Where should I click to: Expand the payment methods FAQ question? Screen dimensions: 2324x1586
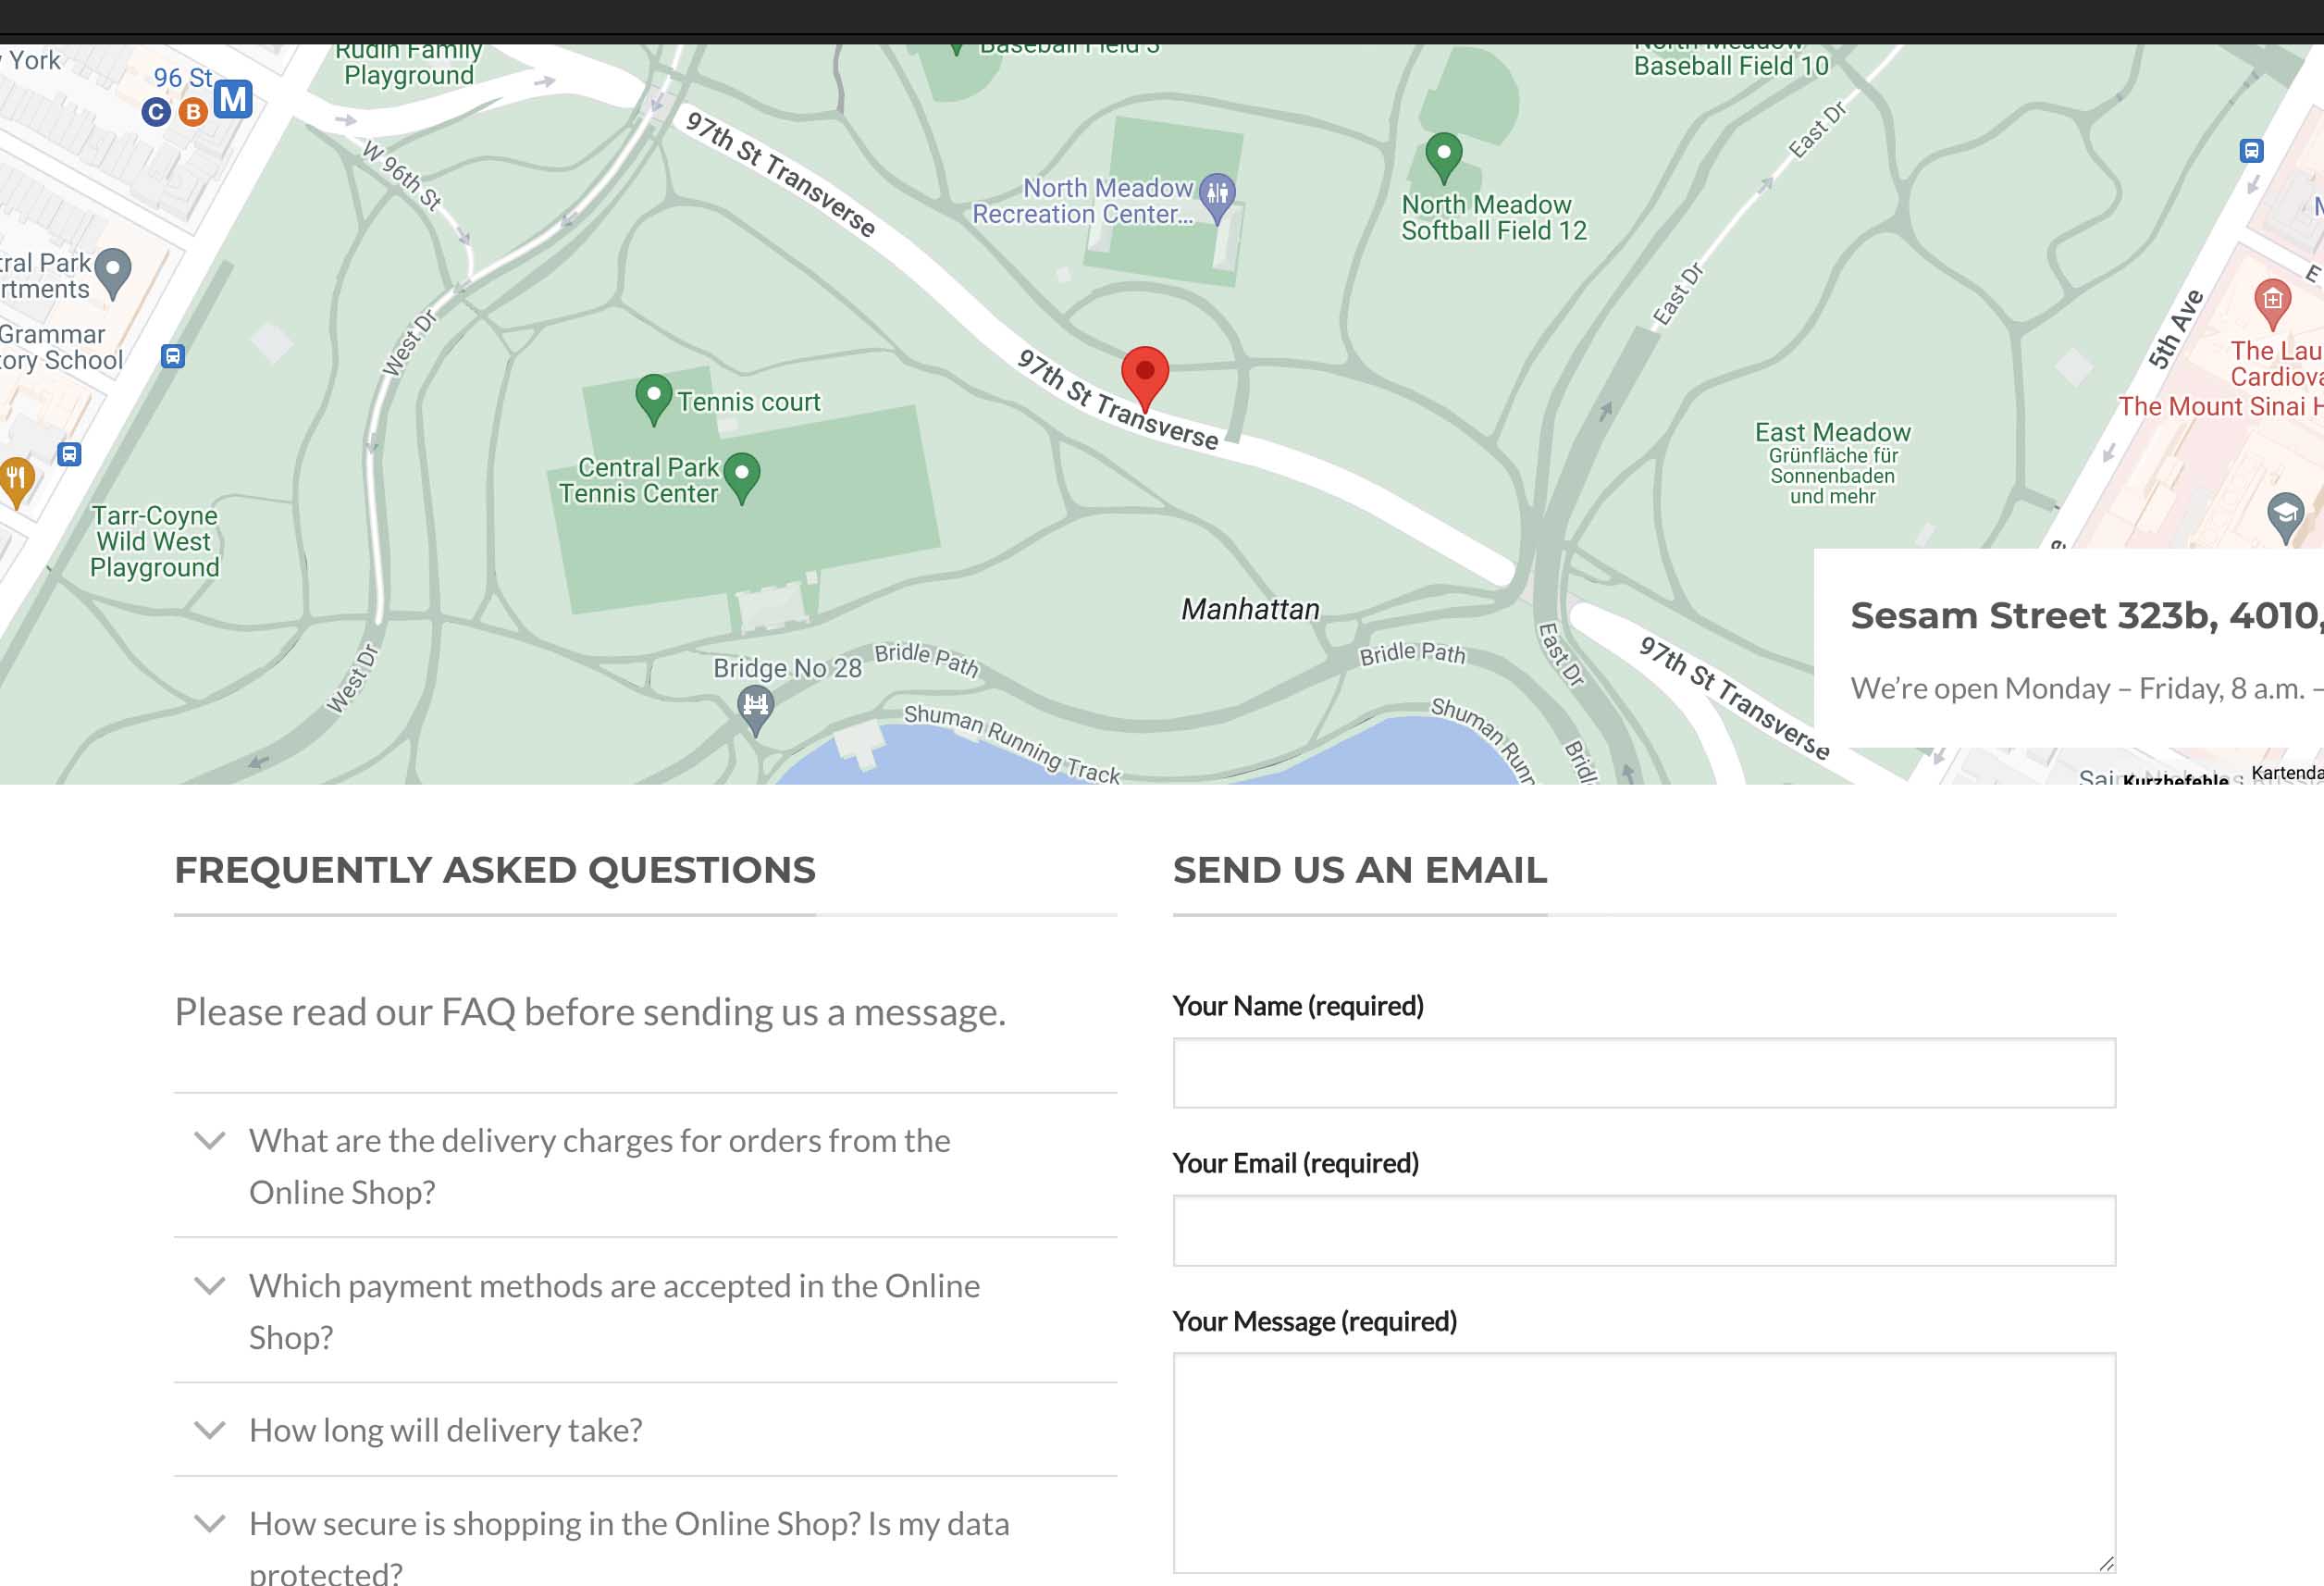645,1310
